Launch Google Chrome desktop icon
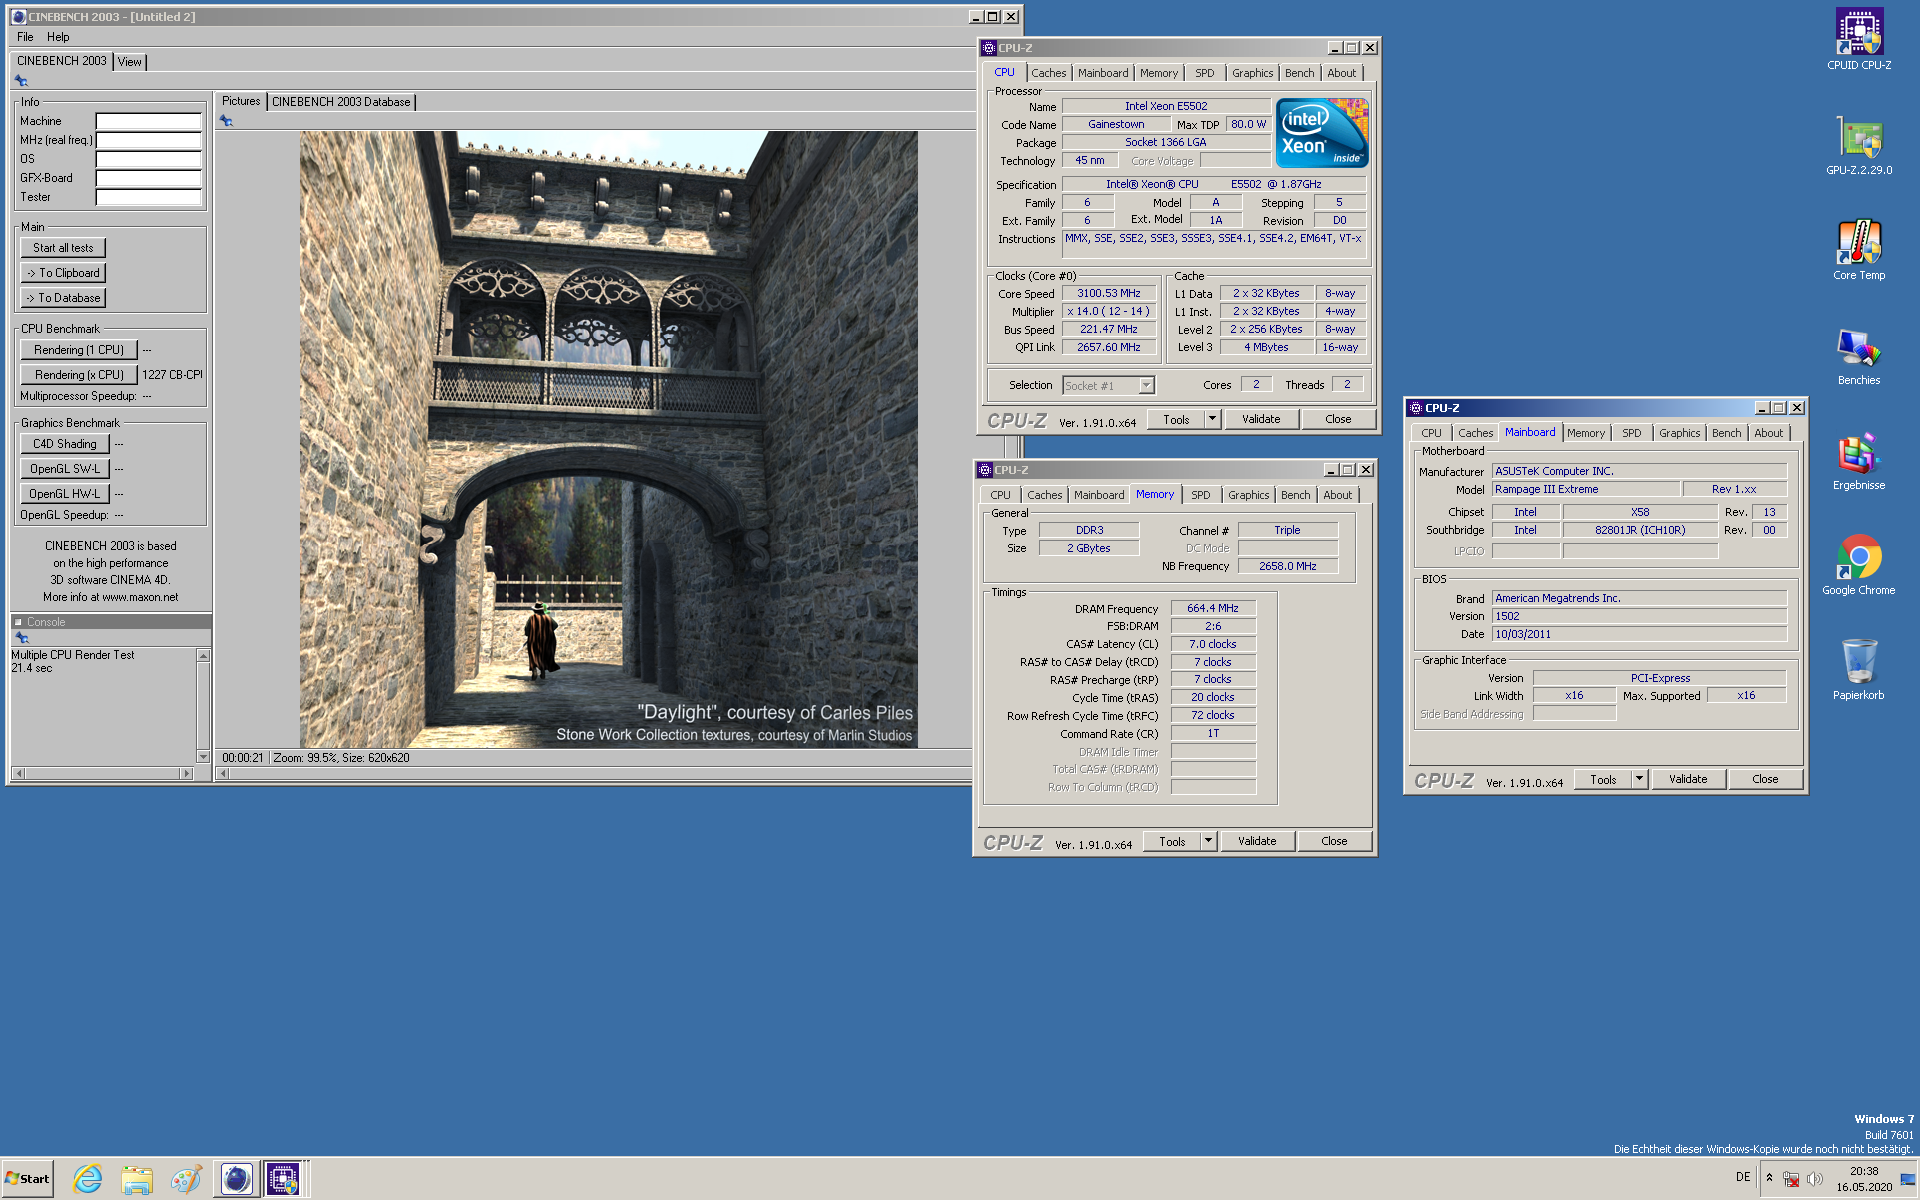Viewport: 1920px width, 1200px height. point(1859,565)
